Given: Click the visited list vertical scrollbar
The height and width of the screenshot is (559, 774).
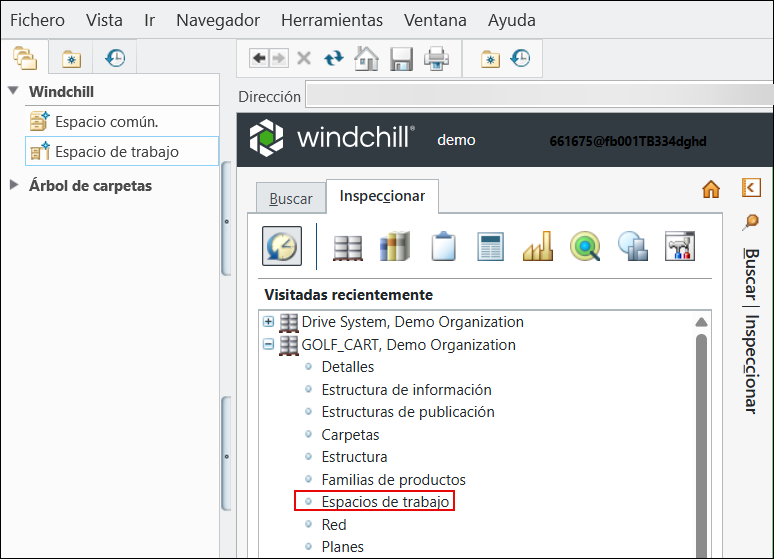Looking at the screenshot, I should coord(701,446).
